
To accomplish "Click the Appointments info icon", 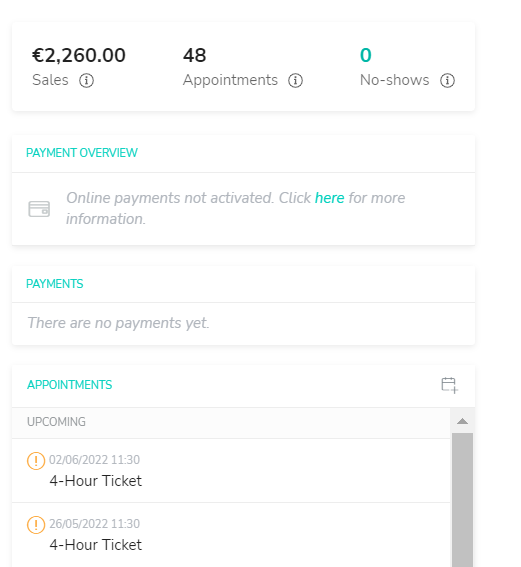I will 295,80.
